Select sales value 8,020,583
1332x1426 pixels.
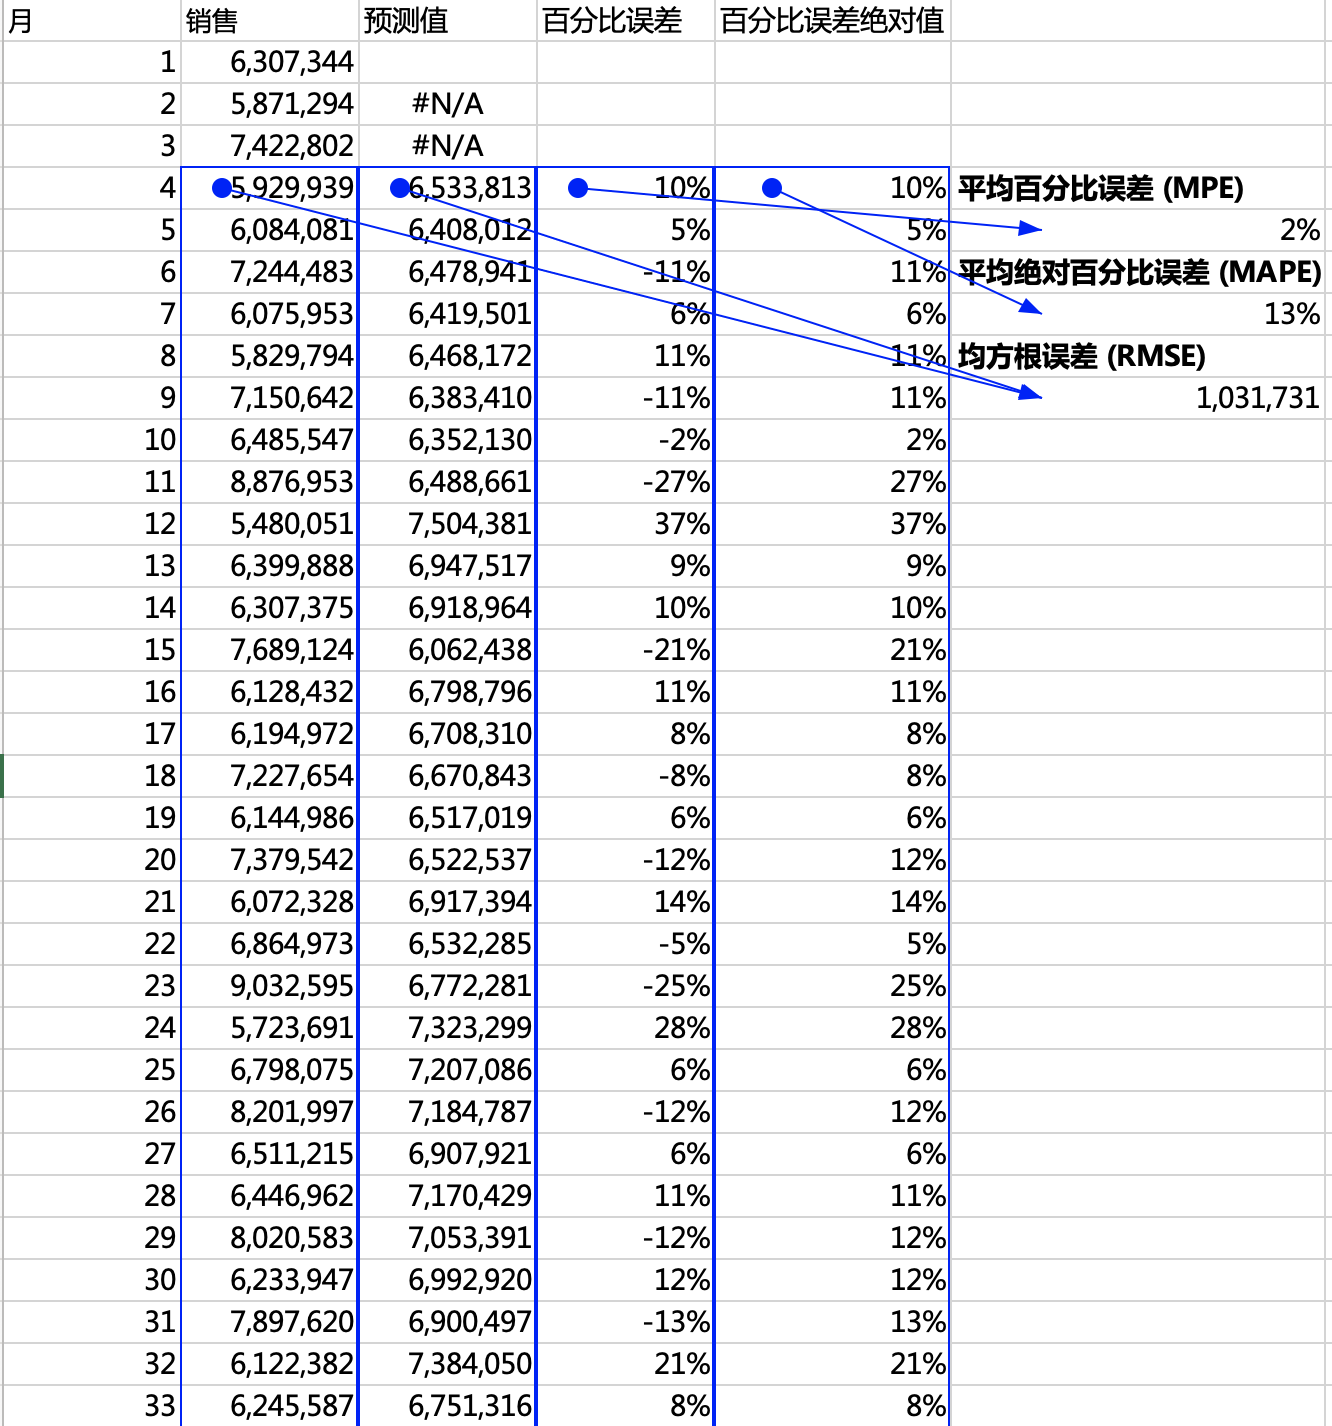[269, 1238]
